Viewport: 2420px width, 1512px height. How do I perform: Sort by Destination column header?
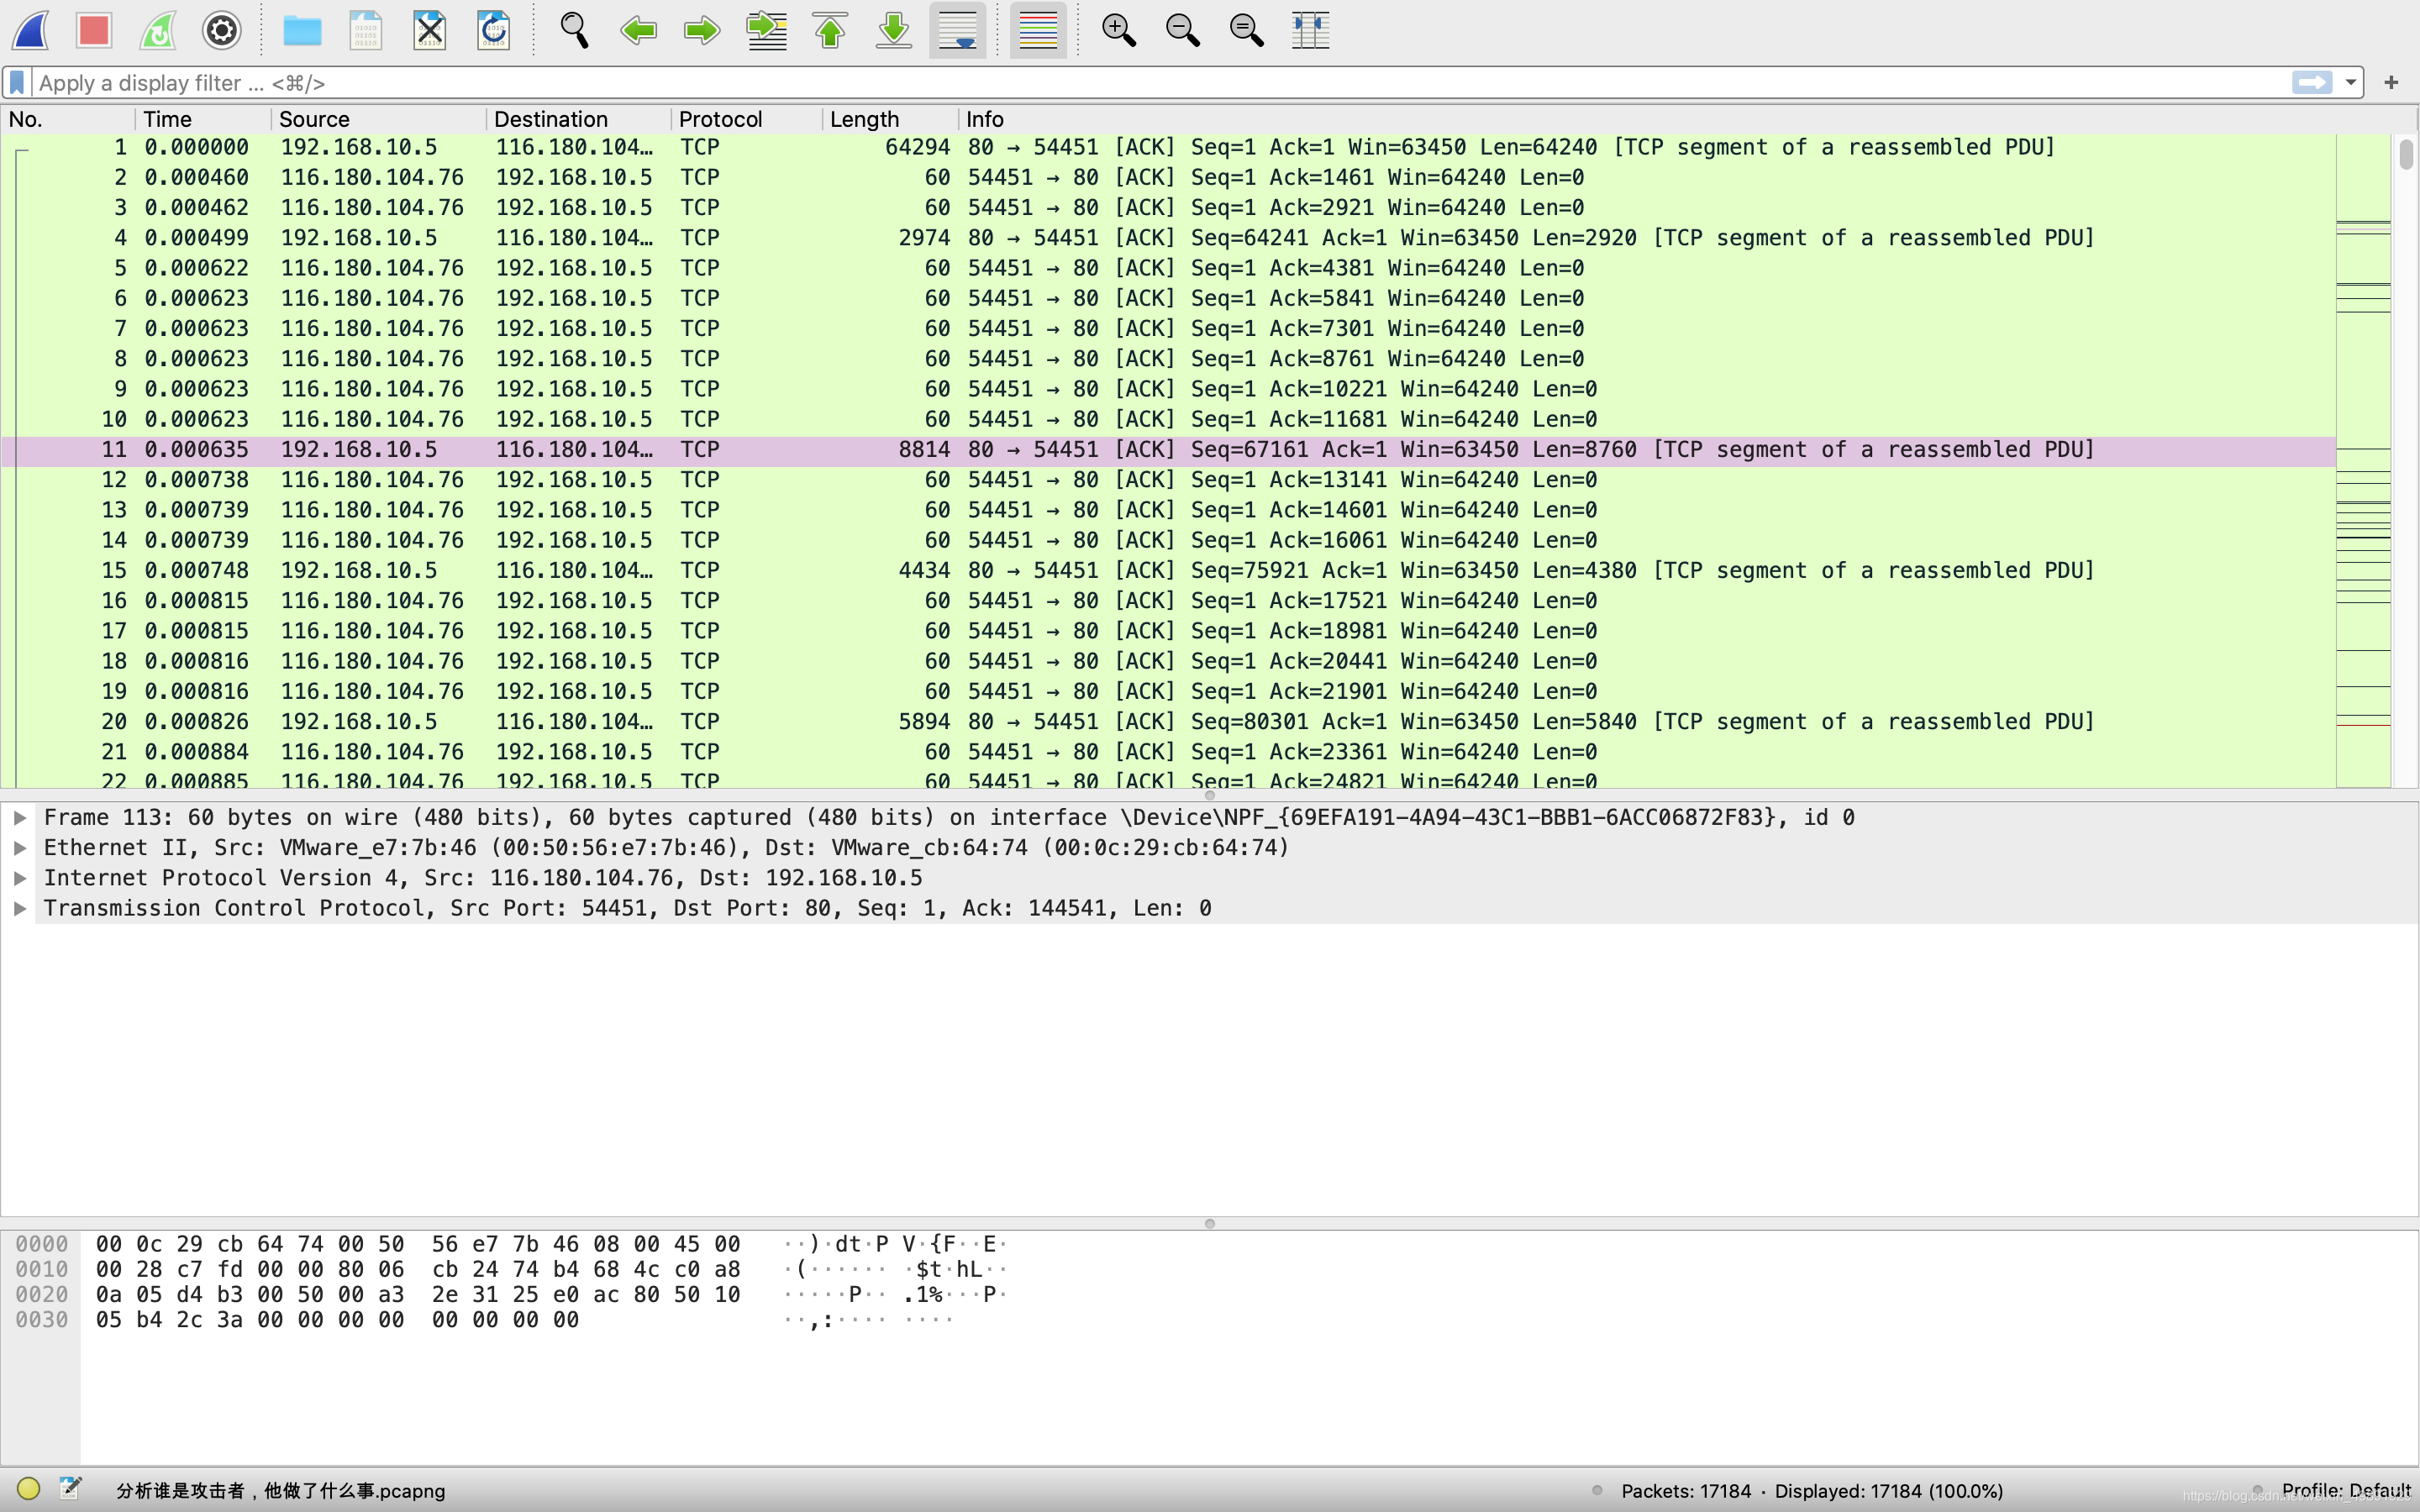[x=579, y=119]
